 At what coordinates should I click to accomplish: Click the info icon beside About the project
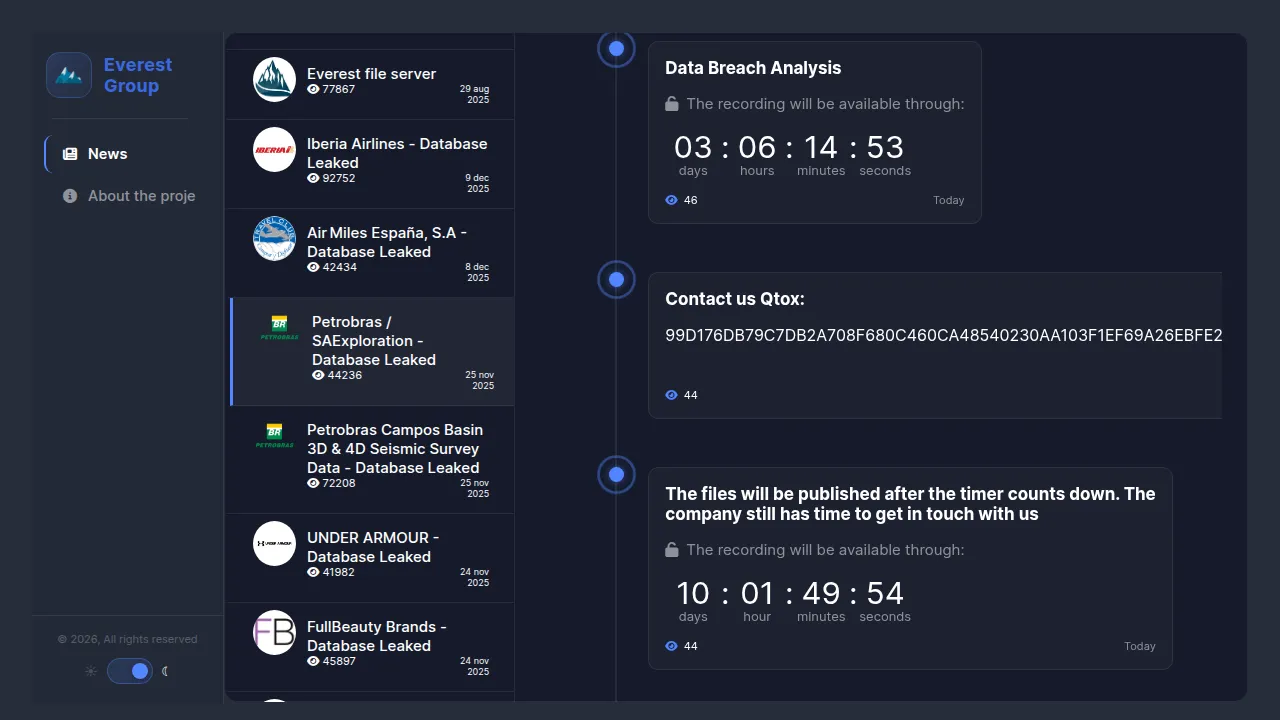(x=70, y=196)
